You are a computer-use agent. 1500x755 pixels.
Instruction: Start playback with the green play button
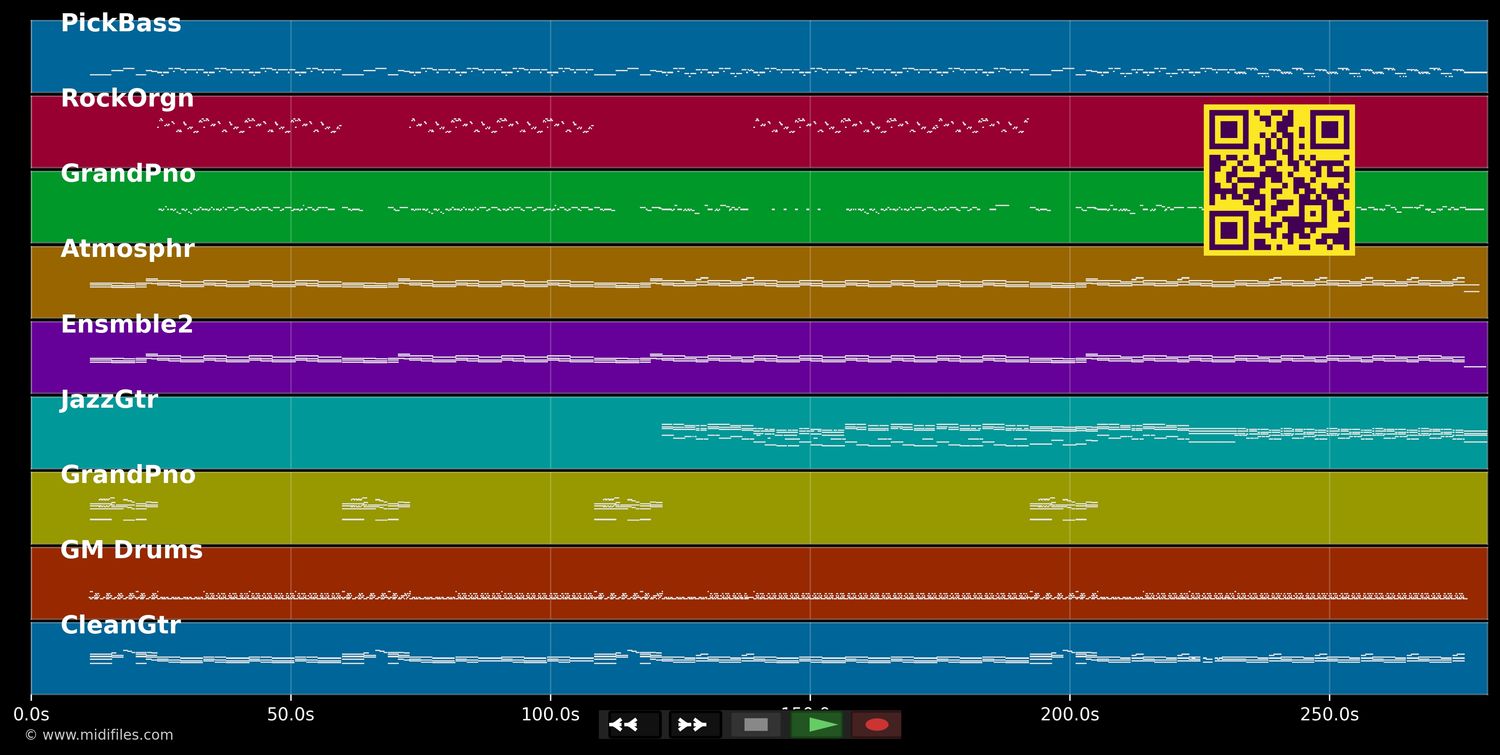point(817,725)
